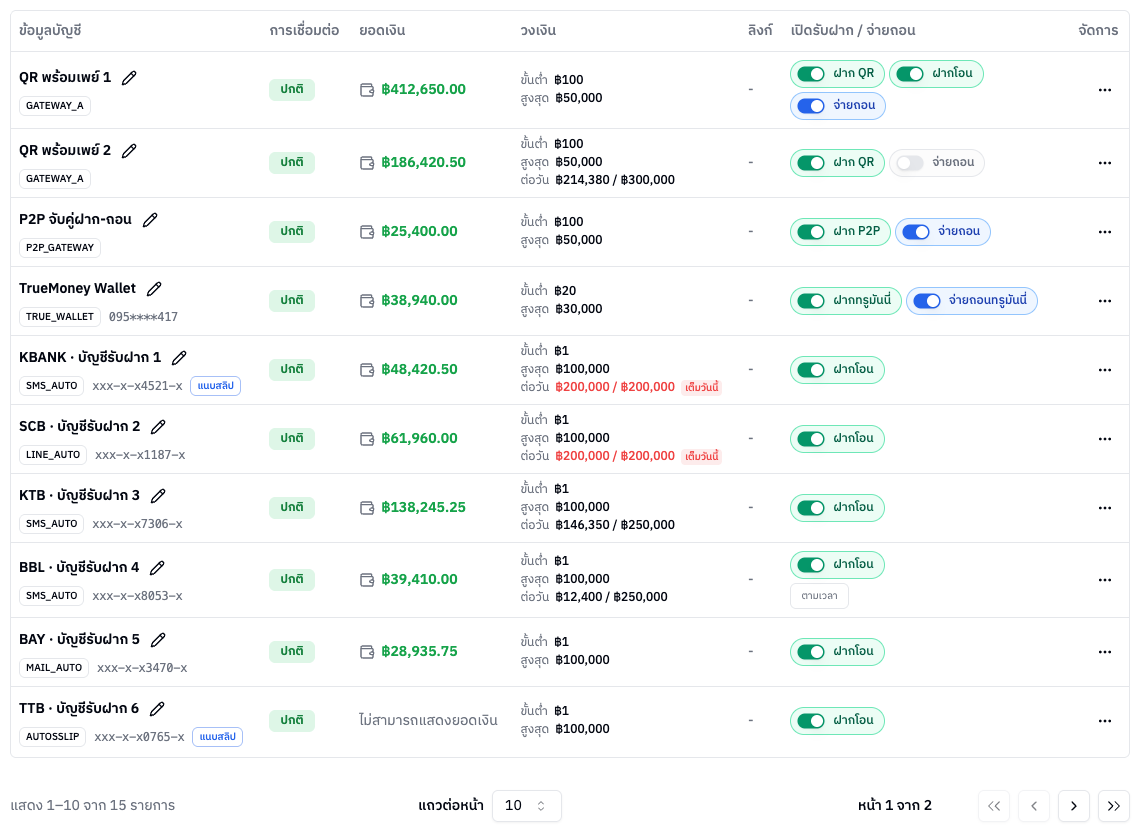This screenshot has width=1140, height=832.
Task: Disable ฝากโอน for SCB บัญชีรับฝาก 2
Action: click(x=811, y=439)
